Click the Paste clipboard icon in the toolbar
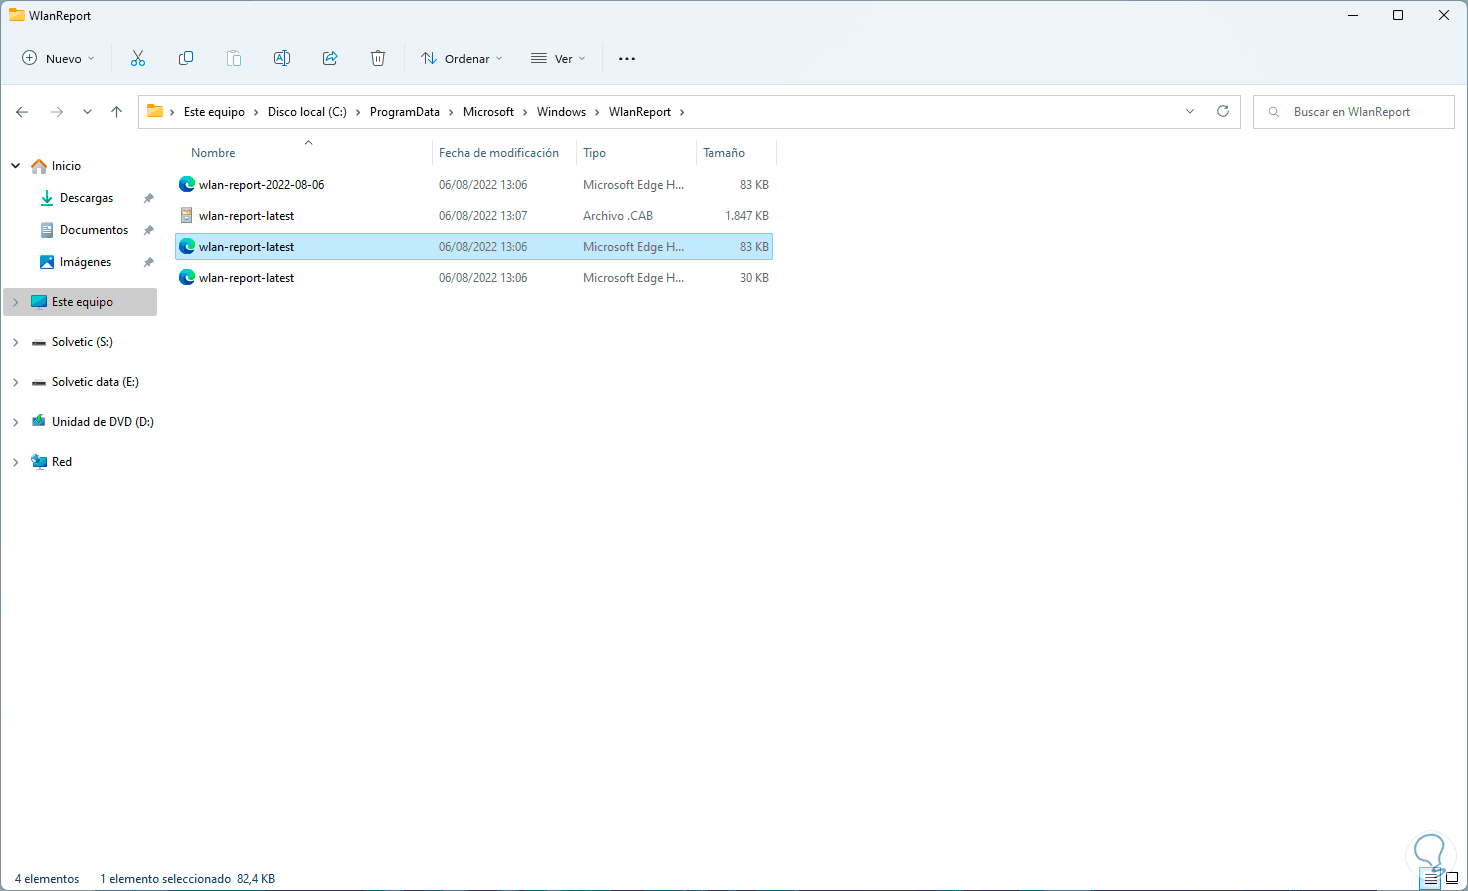Image resolution: width=1468 pixels, height=891 pixels. point(234,59)
